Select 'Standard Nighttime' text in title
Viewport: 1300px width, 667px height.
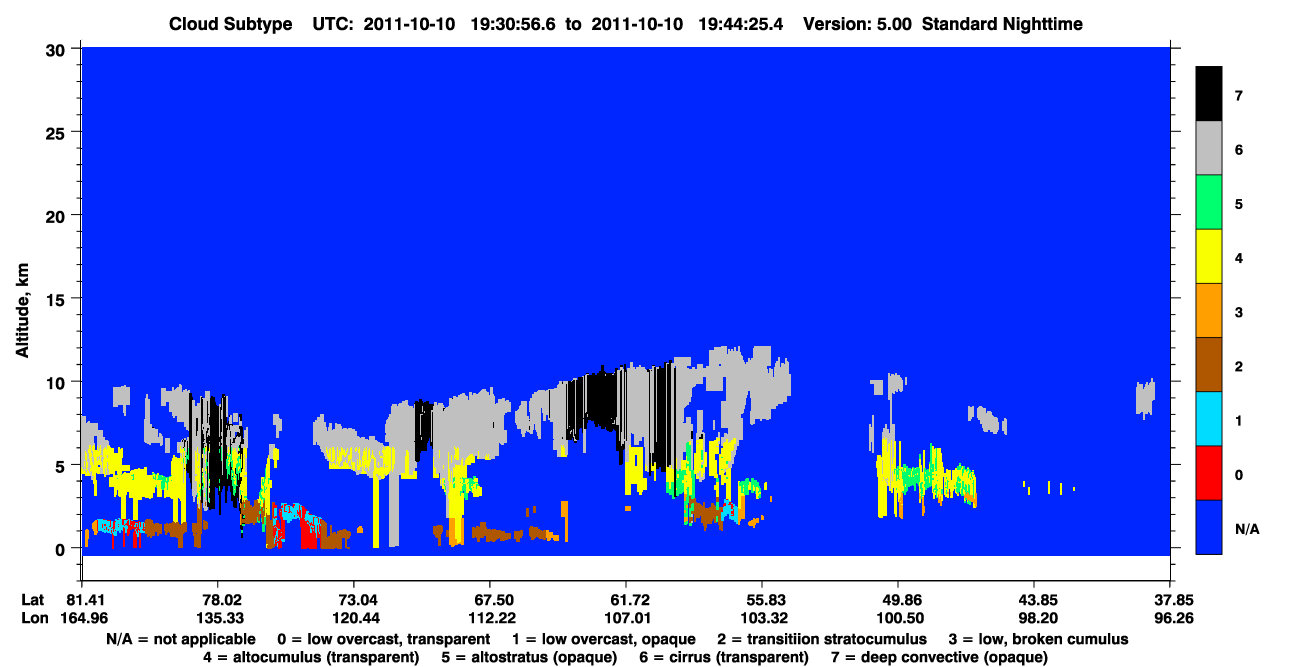pos(1004,24)
